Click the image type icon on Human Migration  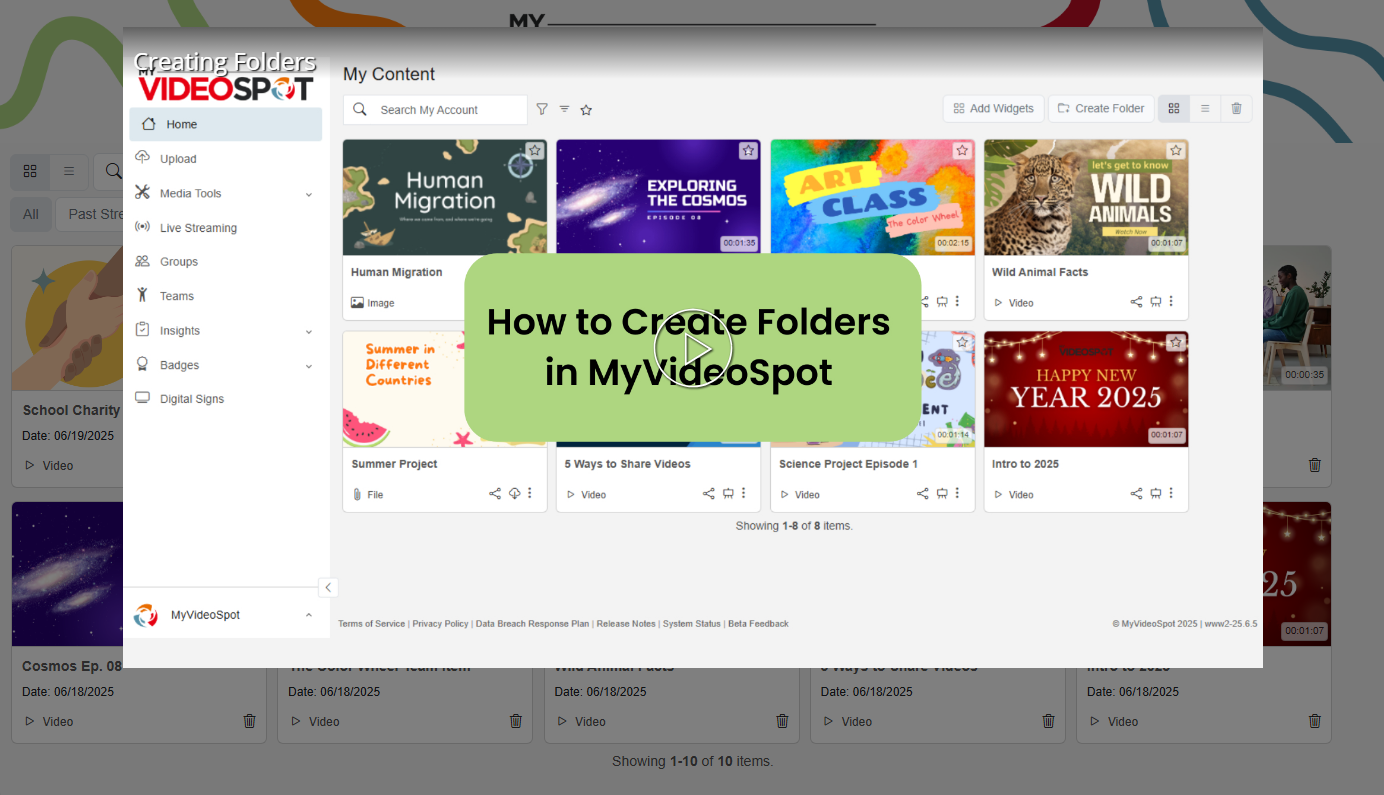[357, 303]
